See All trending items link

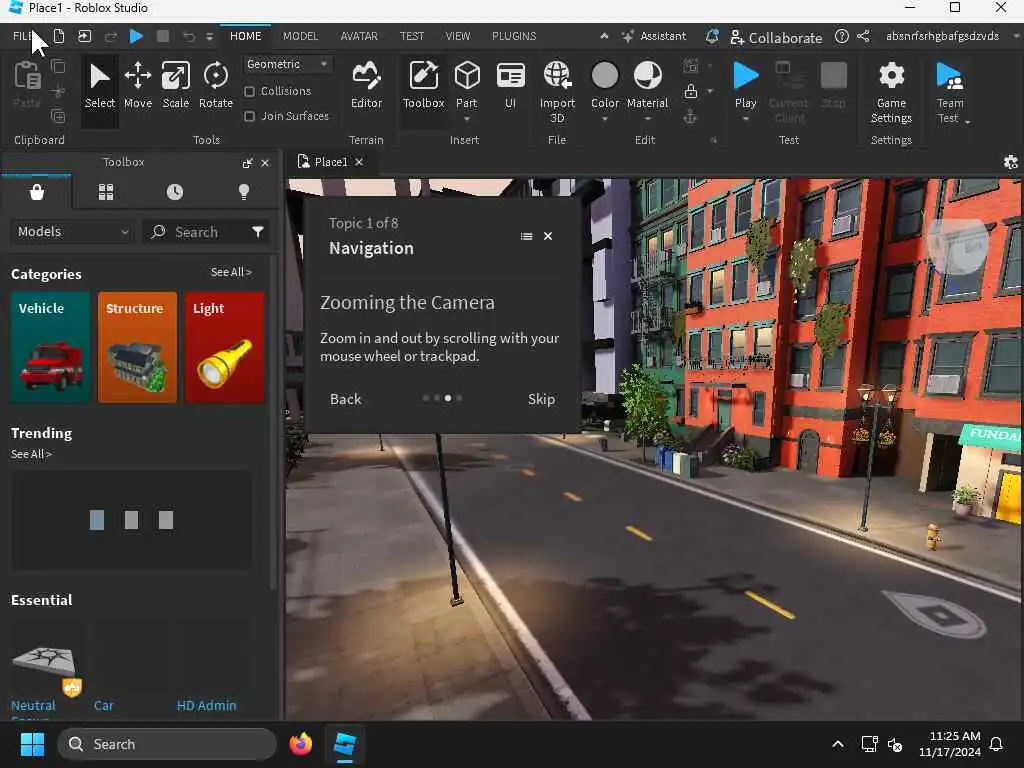click(x=31, y=454)
